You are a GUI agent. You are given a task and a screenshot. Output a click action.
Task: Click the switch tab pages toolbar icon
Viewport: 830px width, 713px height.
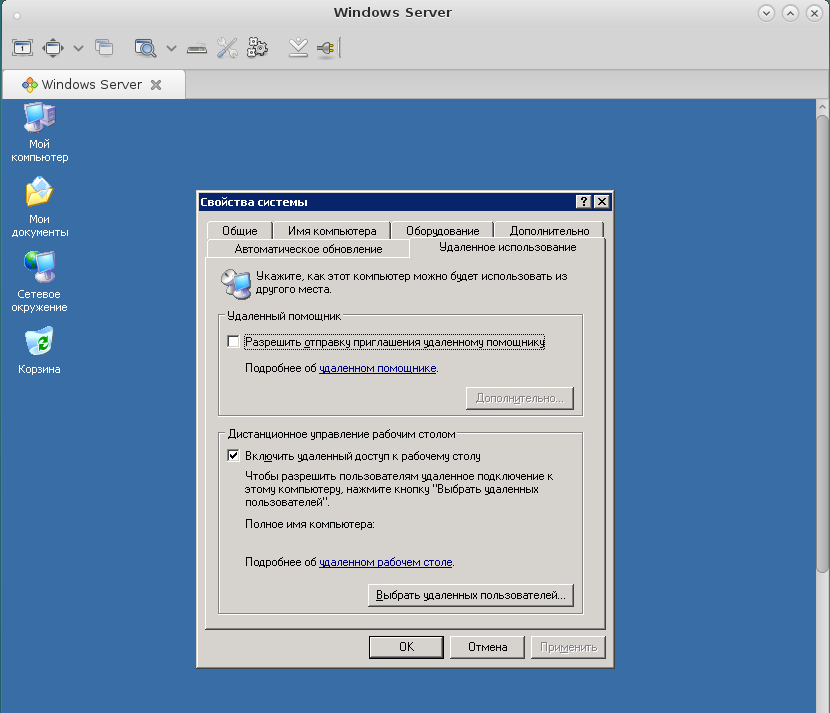tap(104, 48)
